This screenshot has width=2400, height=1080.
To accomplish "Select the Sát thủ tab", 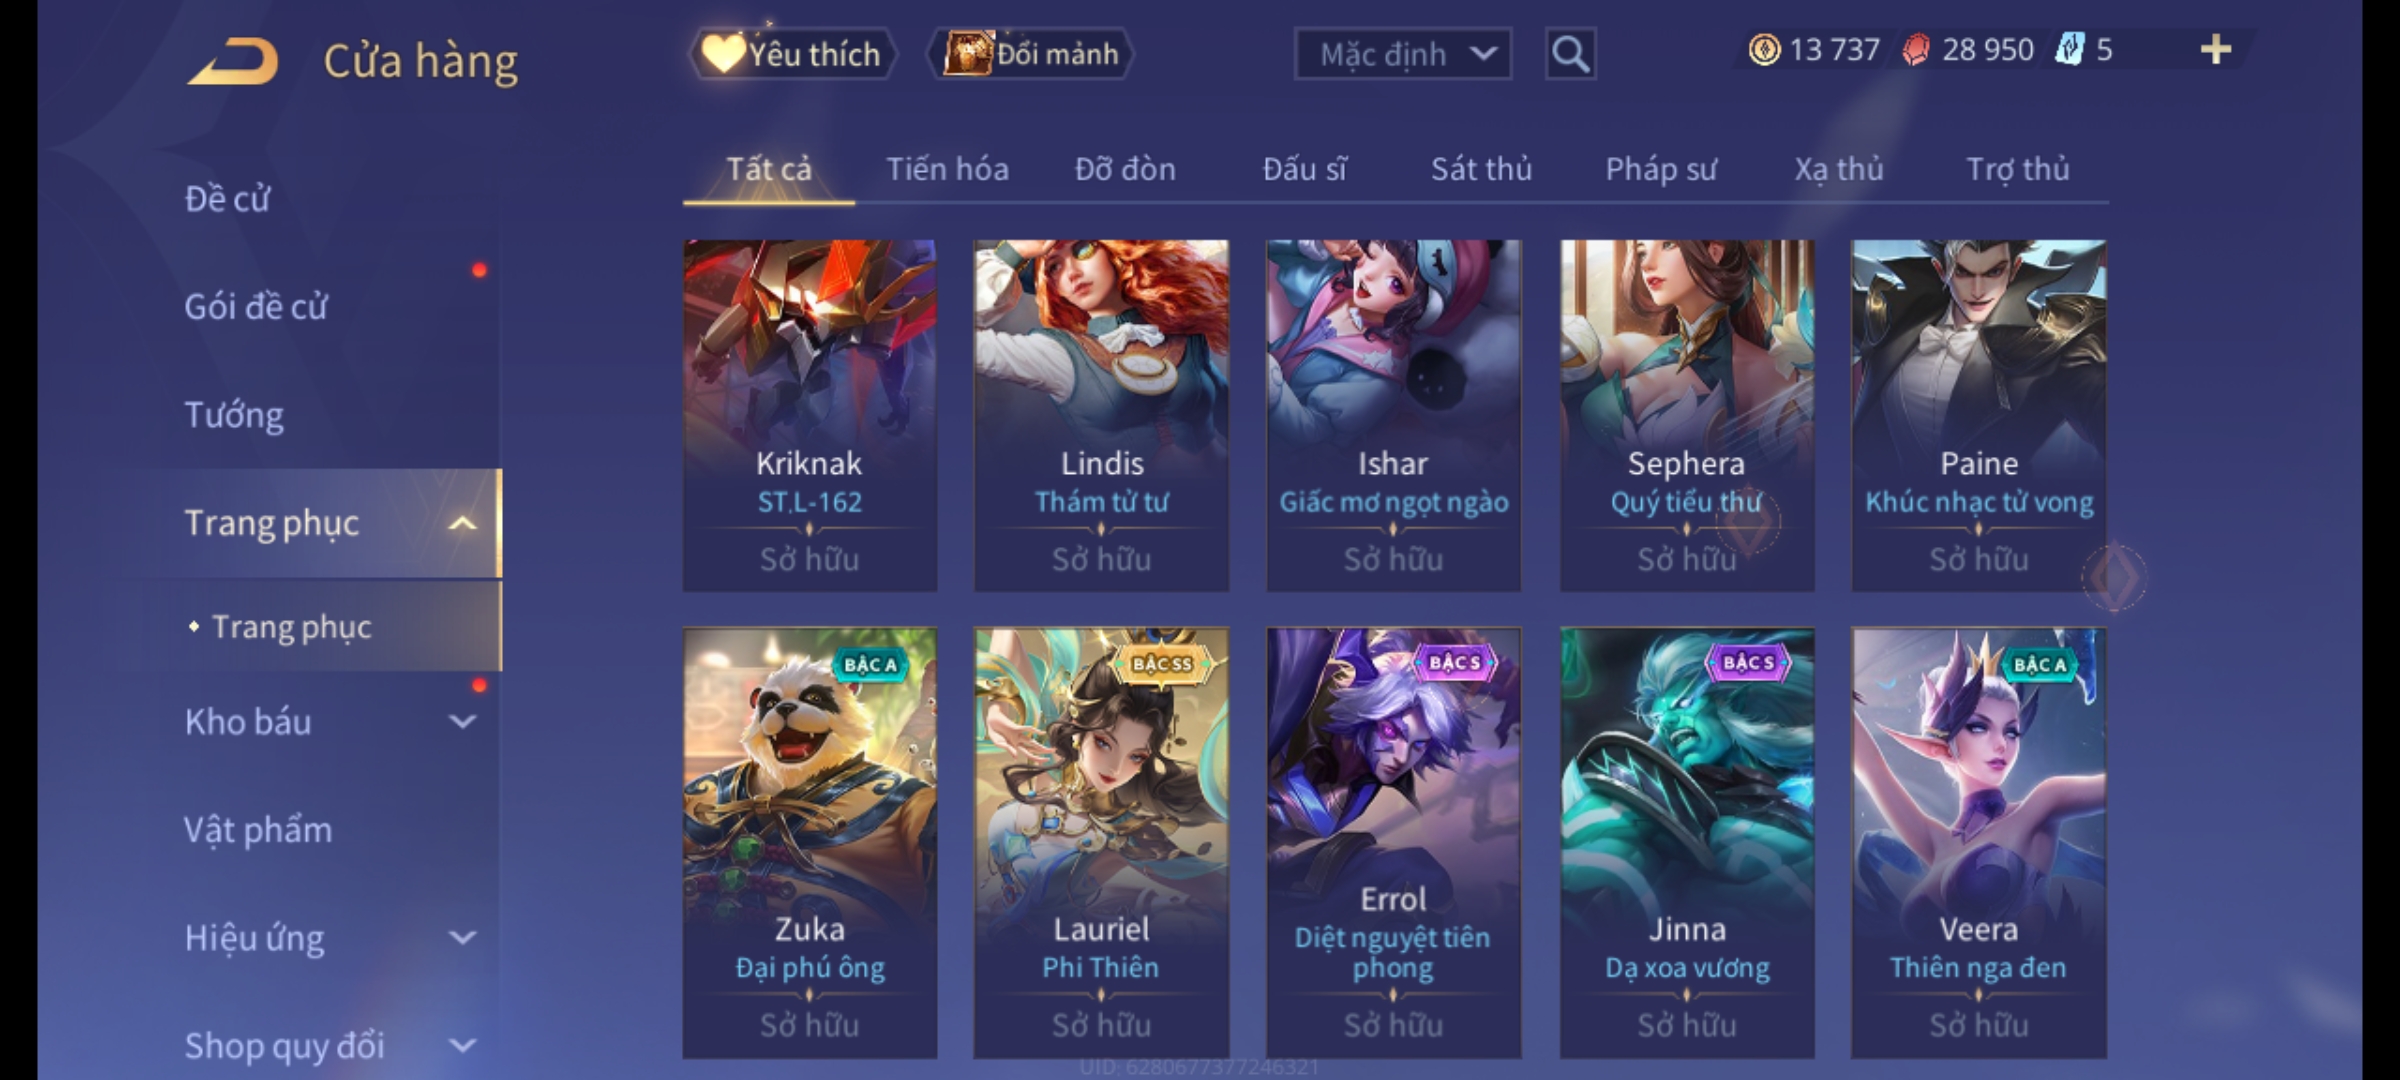I will tap(1481, 169).
